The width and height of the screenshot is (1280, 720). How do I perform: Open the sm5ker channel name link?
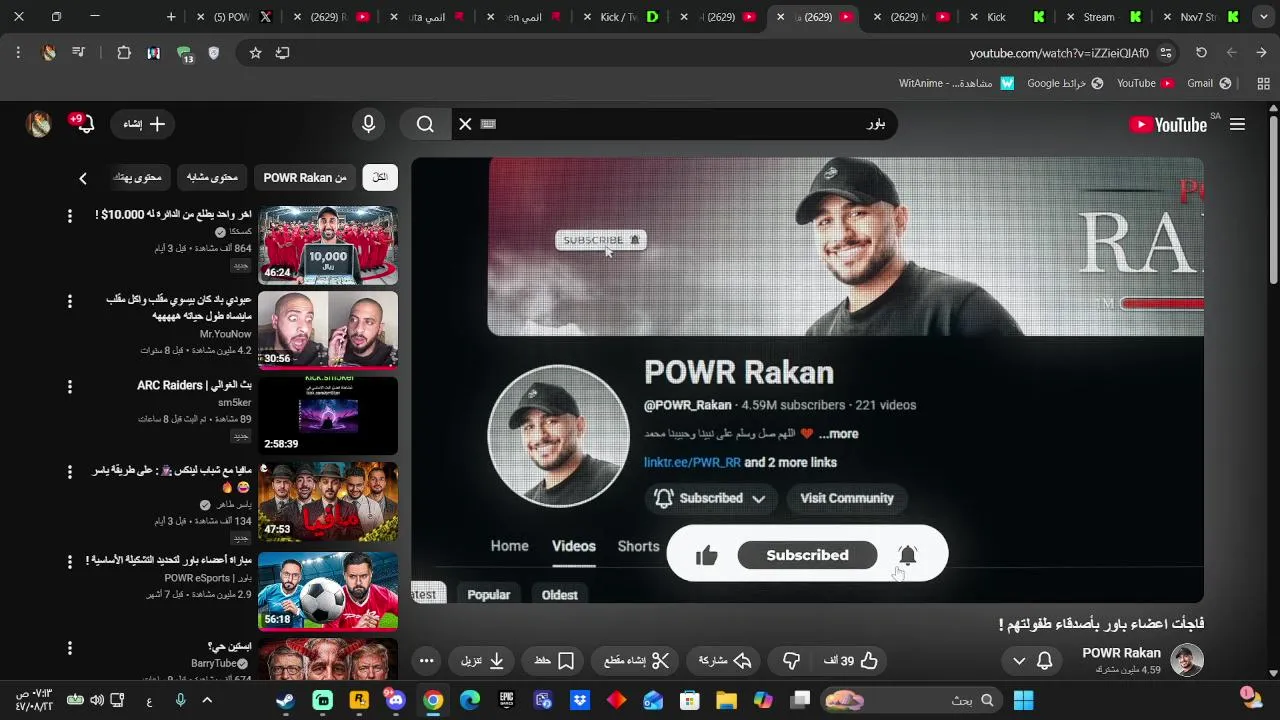click(x=234, y=403)
